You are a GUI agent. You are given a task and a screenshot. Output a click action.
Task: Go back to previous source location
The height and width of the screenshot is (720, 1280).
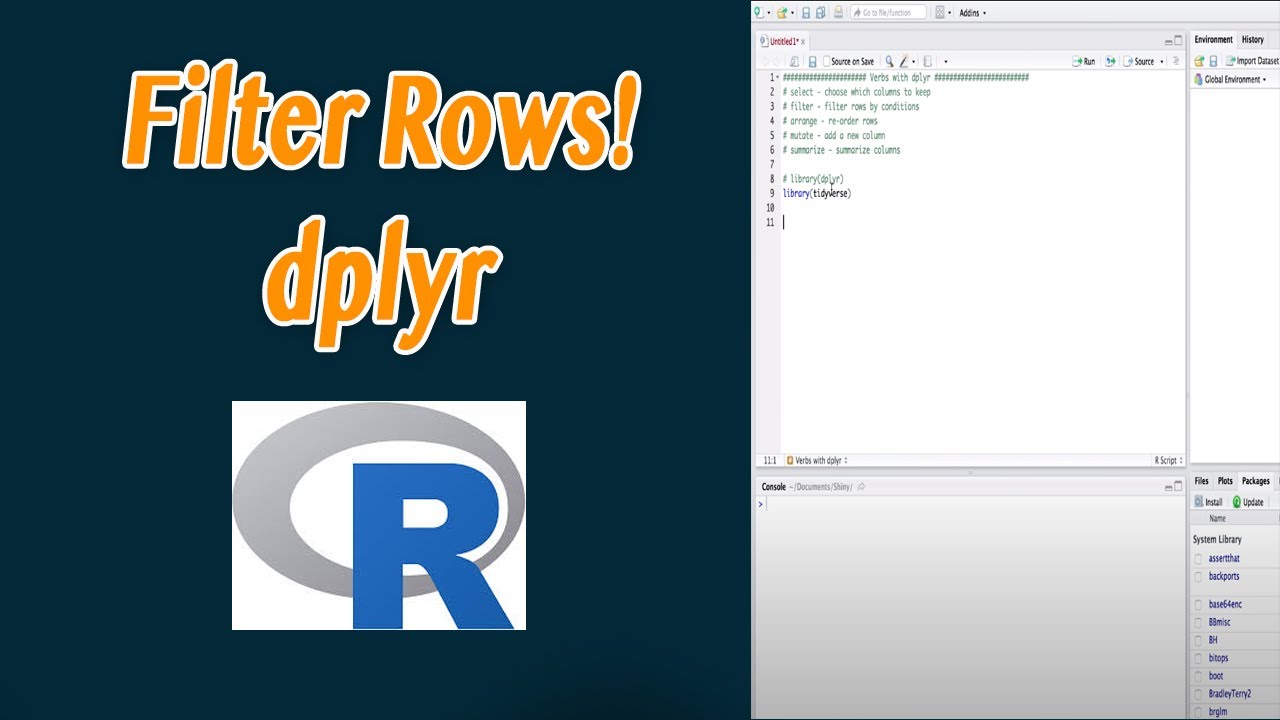765,61
